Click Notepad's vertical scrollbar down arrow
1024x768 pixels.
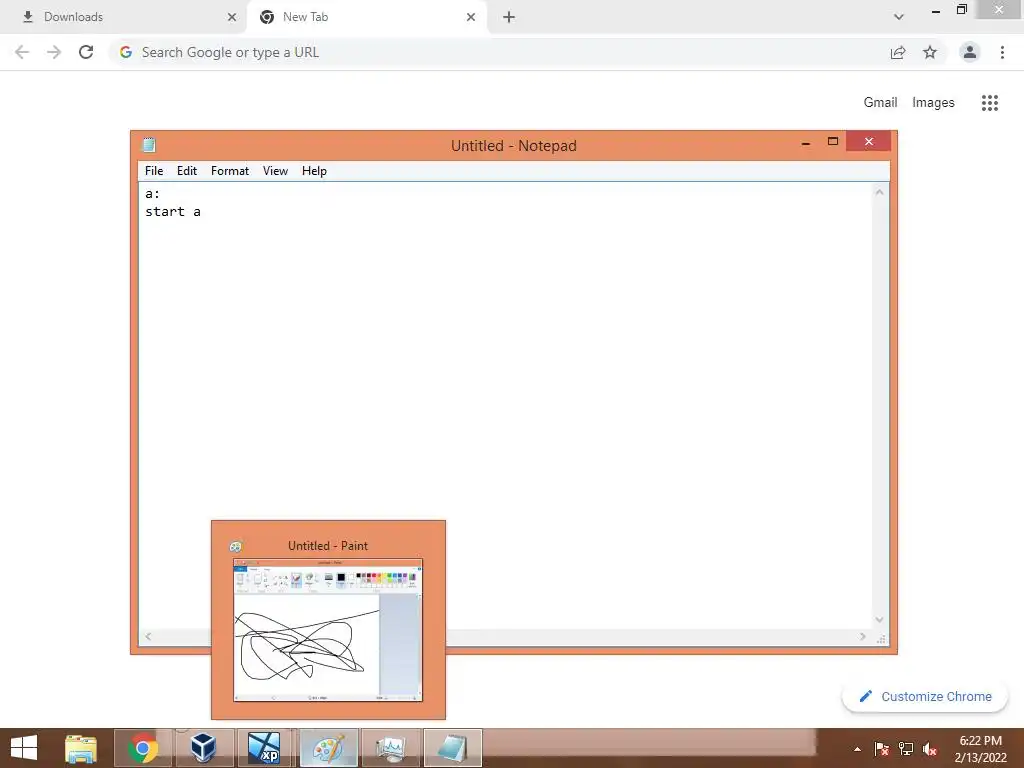880,620
